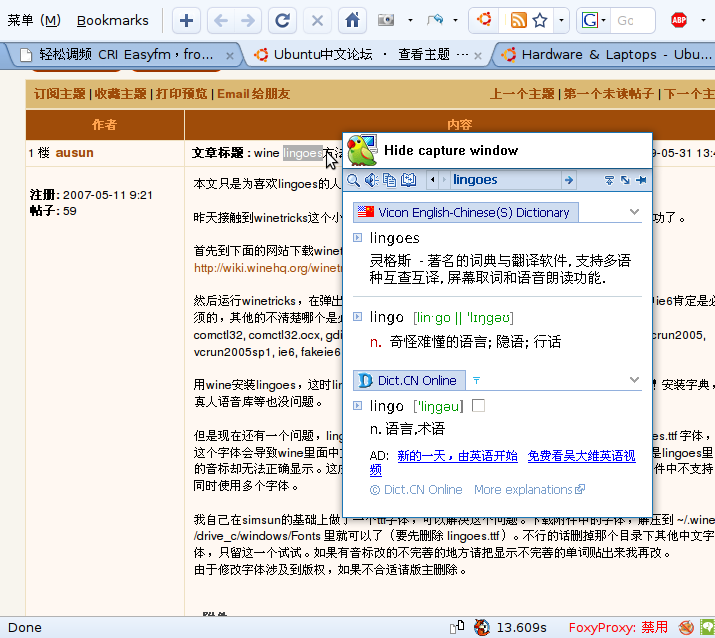Stop loading with the X toolbar button
The width and height of the screenshot is (715, 638).
[317, 21]
